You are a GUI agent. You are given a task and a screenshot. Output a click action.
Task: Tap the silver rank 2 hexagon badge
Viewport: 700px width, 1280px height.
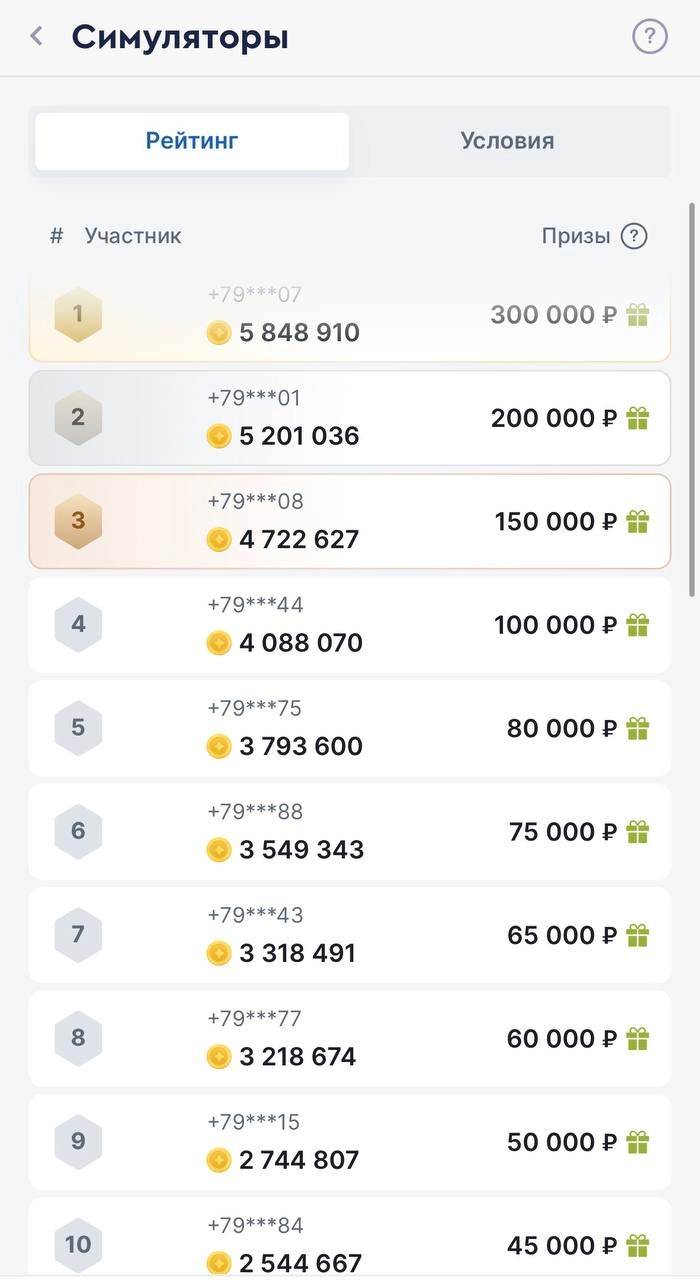click(x=78, y=418)
